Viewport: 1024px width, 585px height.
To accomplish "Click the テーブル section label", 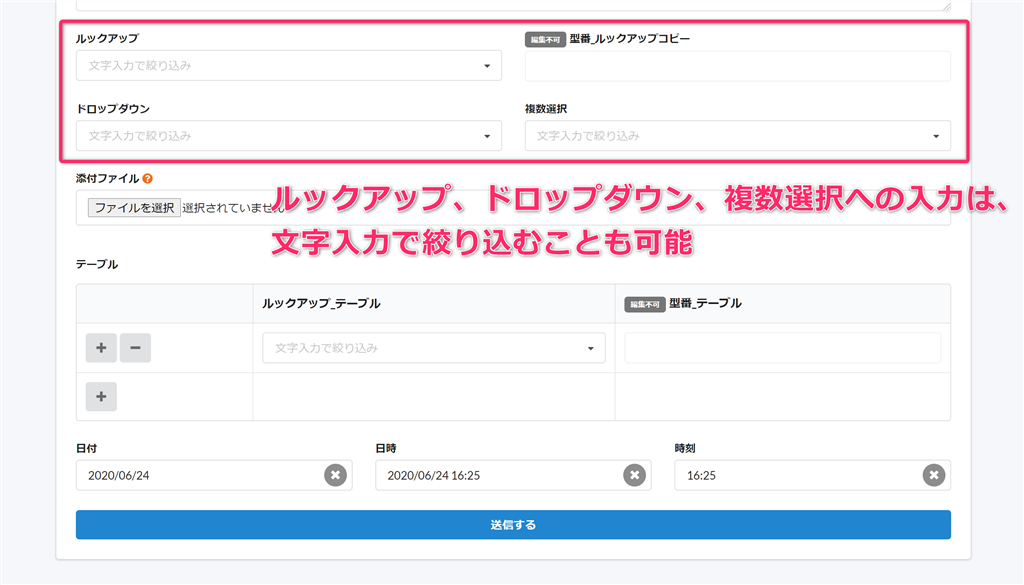I will click(97, 264).
